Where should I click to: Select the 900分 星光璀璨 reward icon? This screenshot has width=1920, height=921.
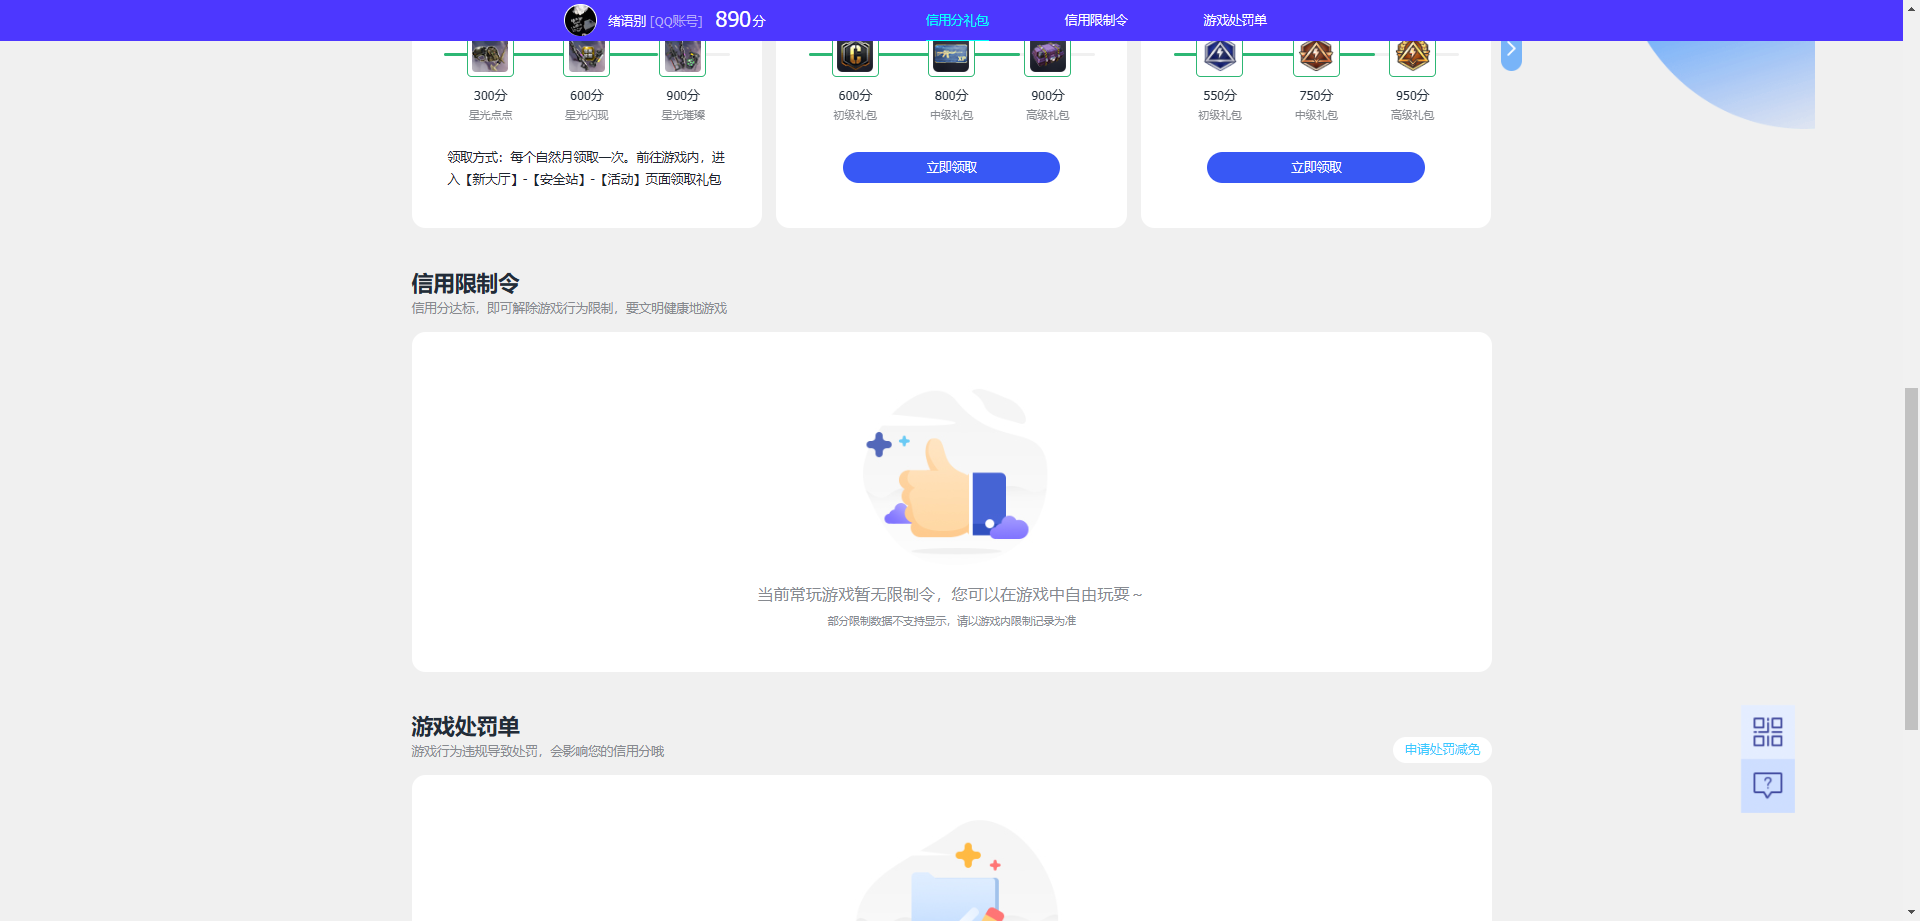(x=683, y=57)
